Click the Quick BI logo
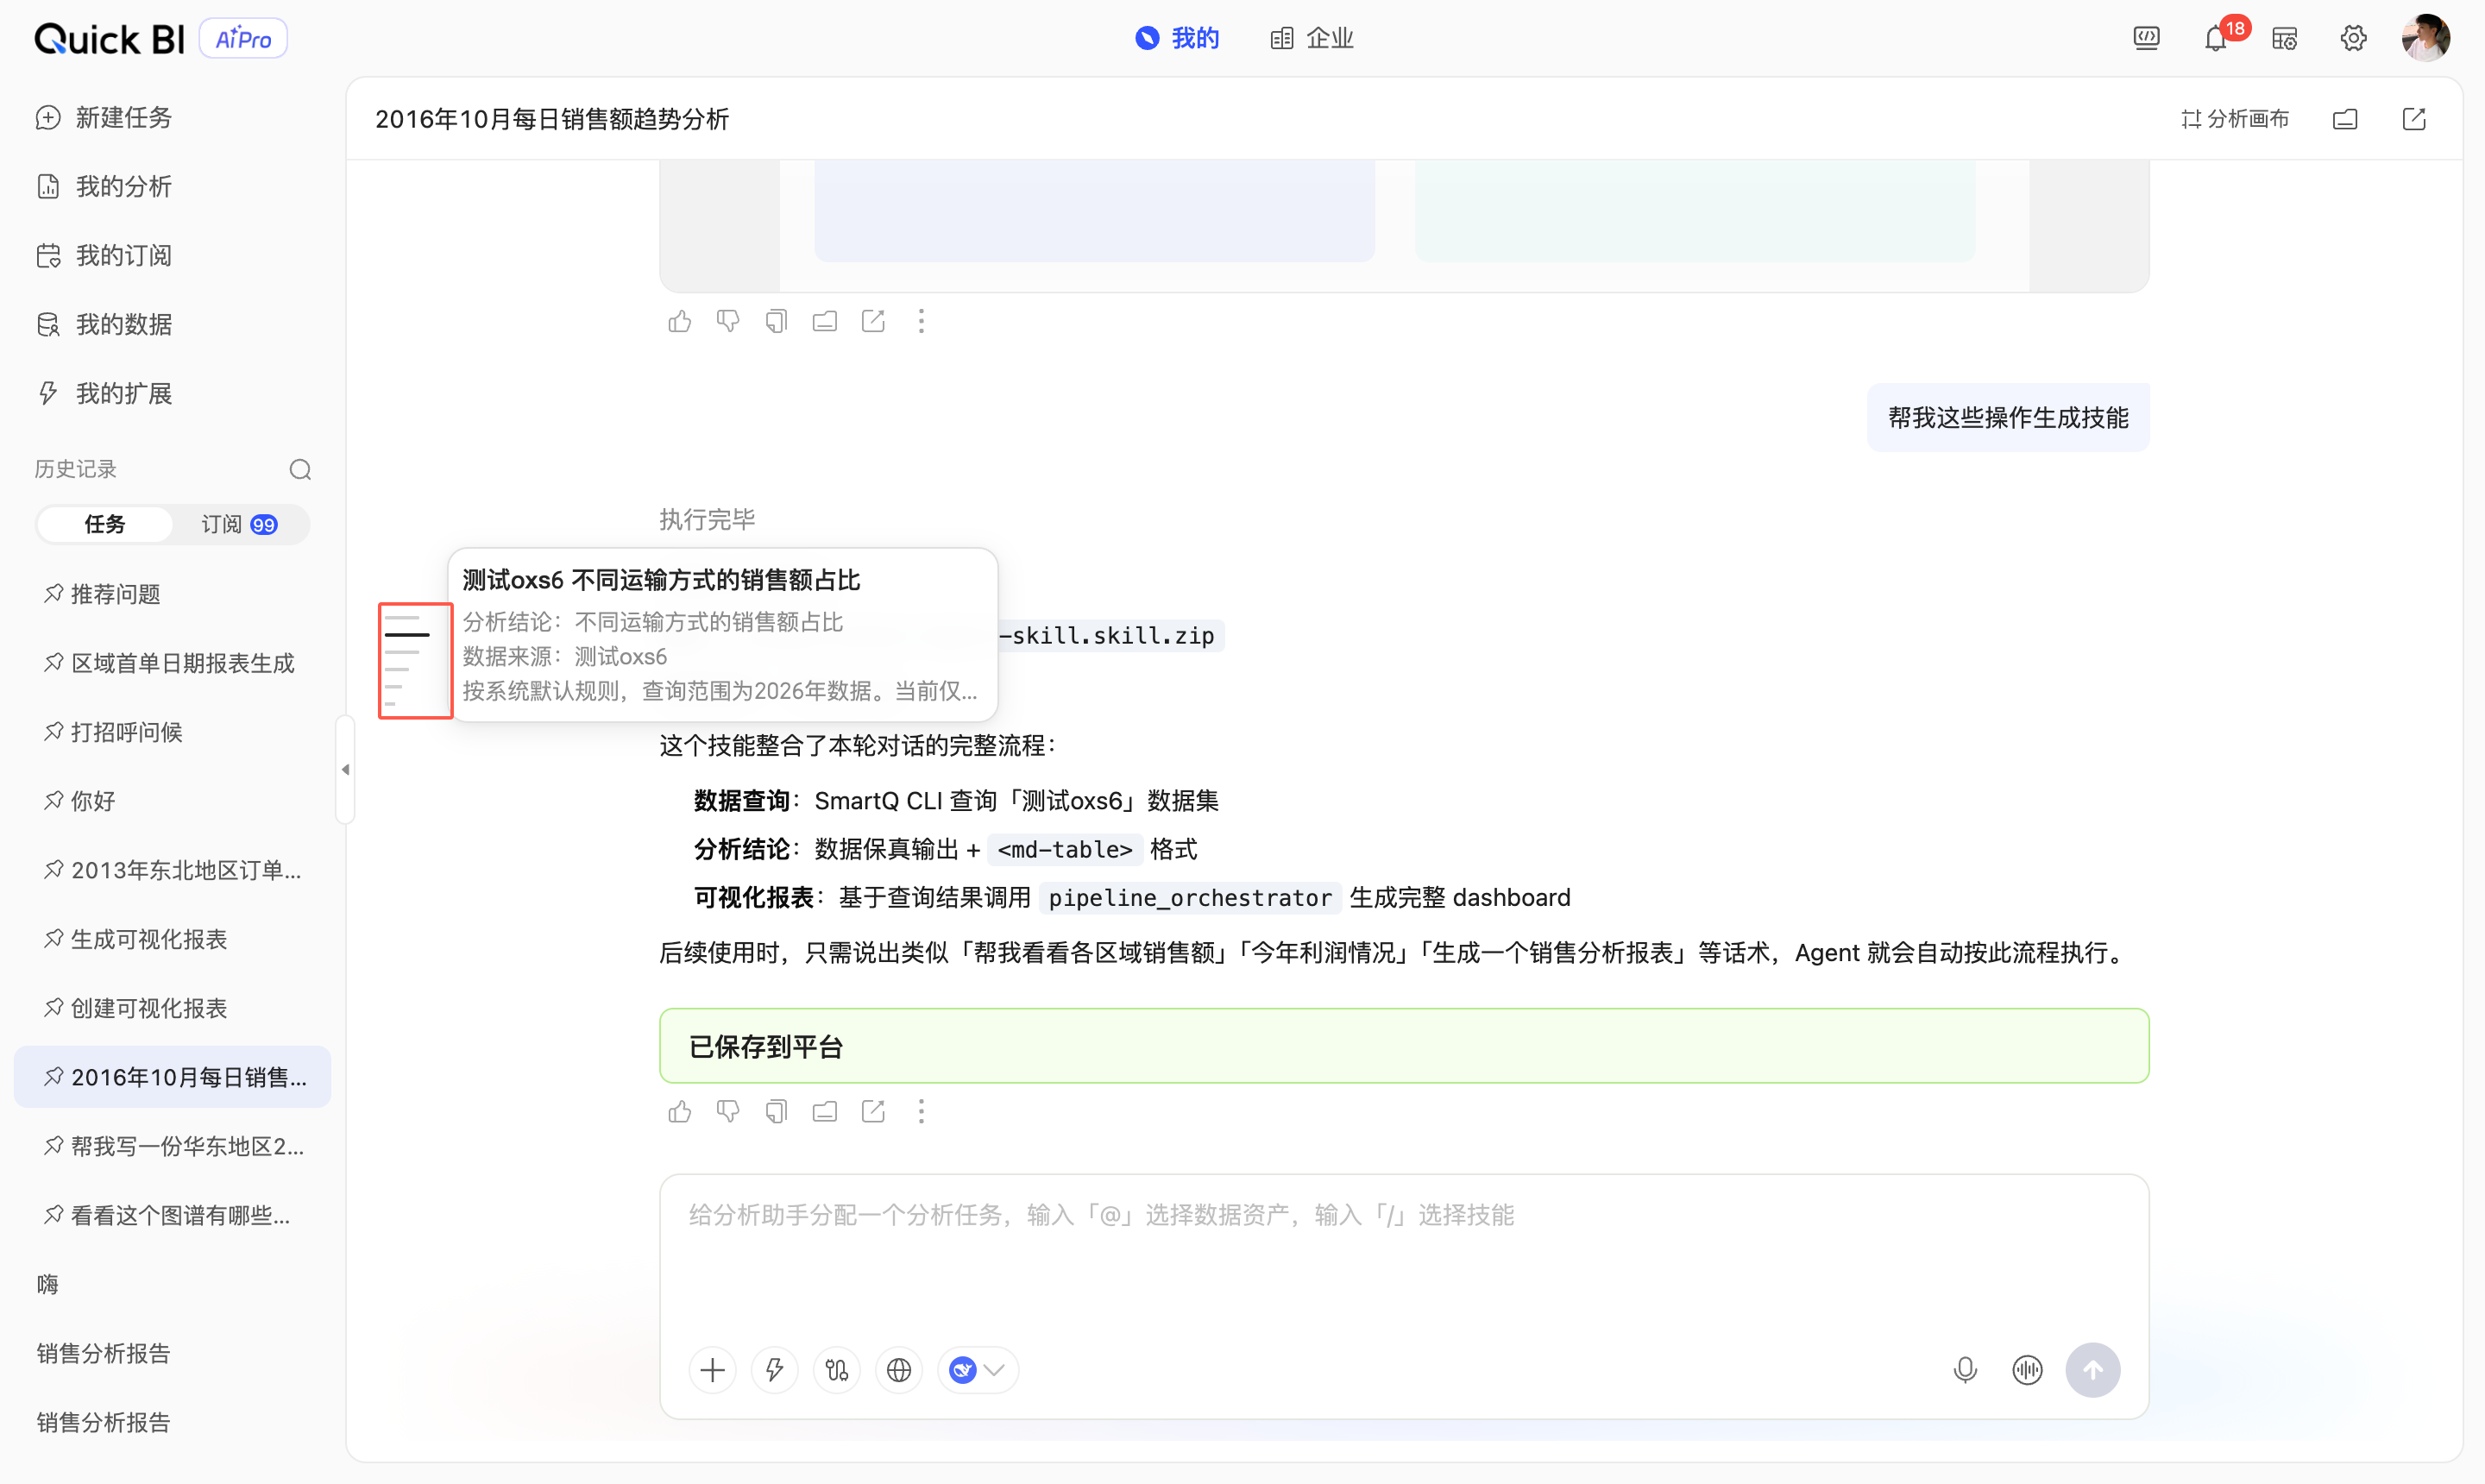Image resolution: width=2485 pixels, height=1484 pixels. click(110, 39)
